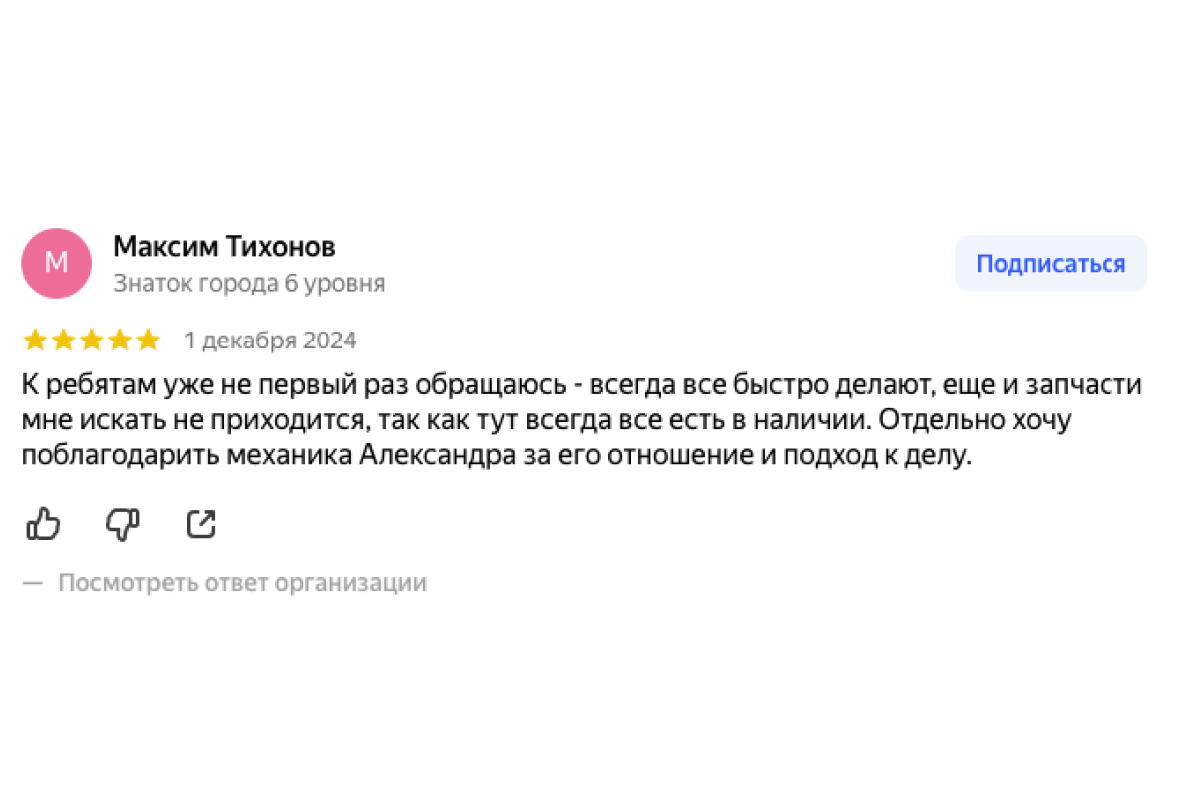
Task: Open Максим Тихонов's profile name link
Action: click(224, 246)
